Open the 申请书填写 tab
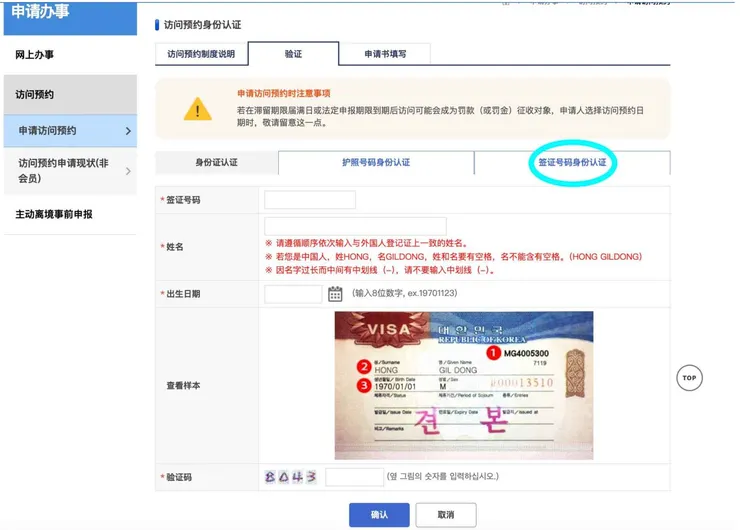The image size is (740, 530). [385, 54]
